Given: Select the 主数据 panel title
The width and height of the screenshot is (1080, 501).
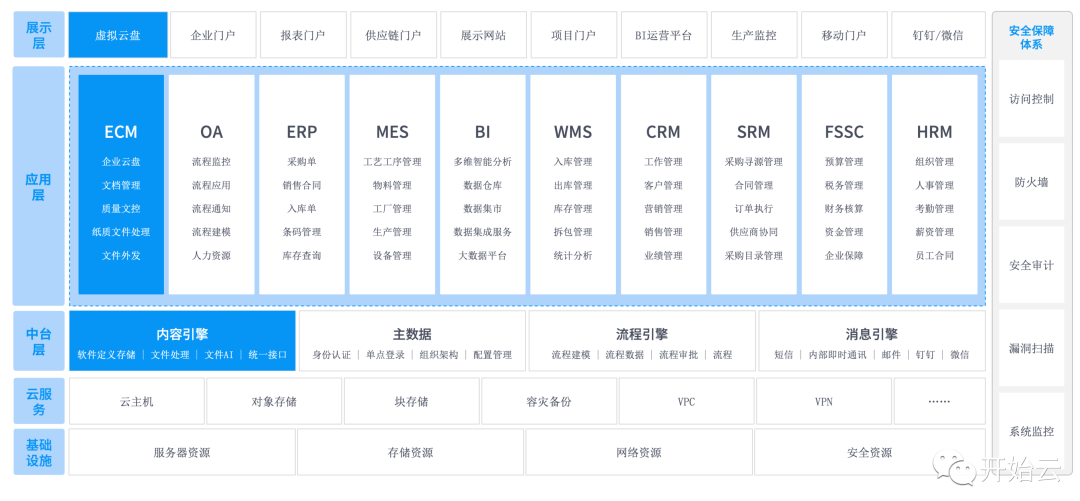Looking at the screenshot, I should coord(412,335).
